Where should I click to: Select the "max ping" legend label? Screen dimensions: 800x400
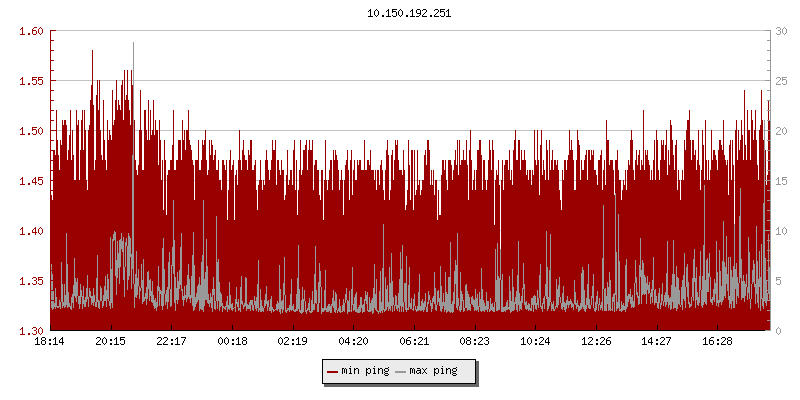[433, 371]
